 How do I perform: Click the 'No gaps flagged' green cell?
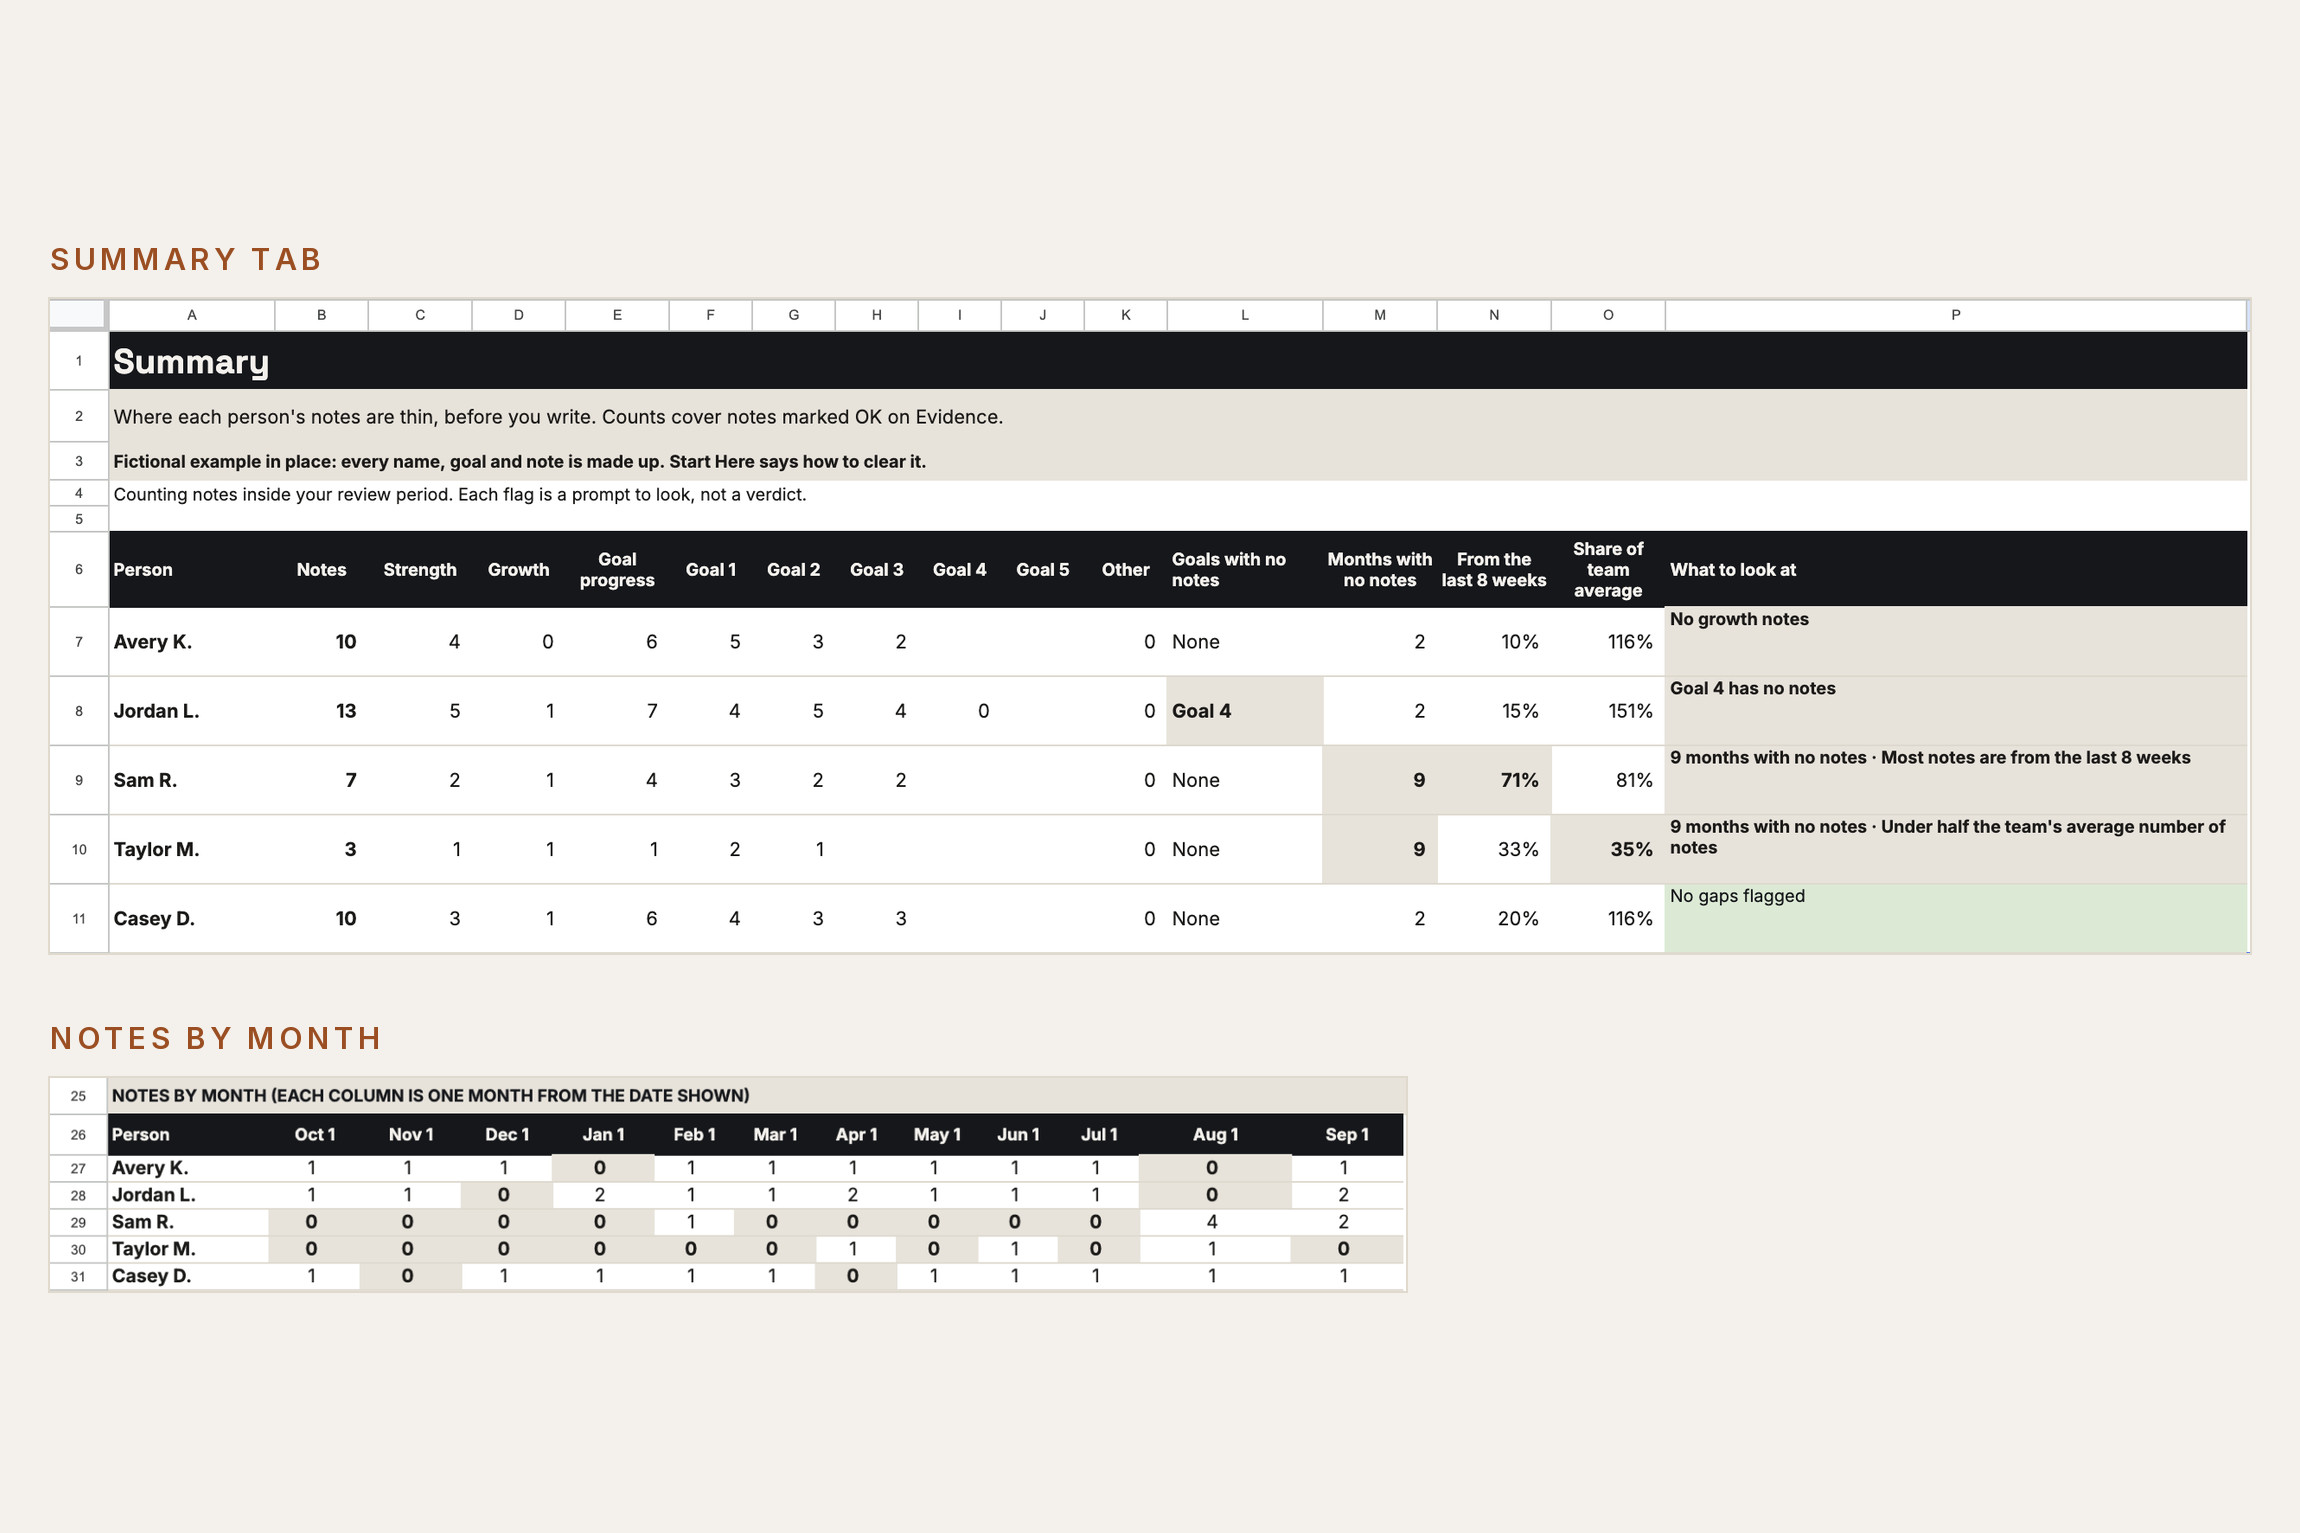point(1955,918)
